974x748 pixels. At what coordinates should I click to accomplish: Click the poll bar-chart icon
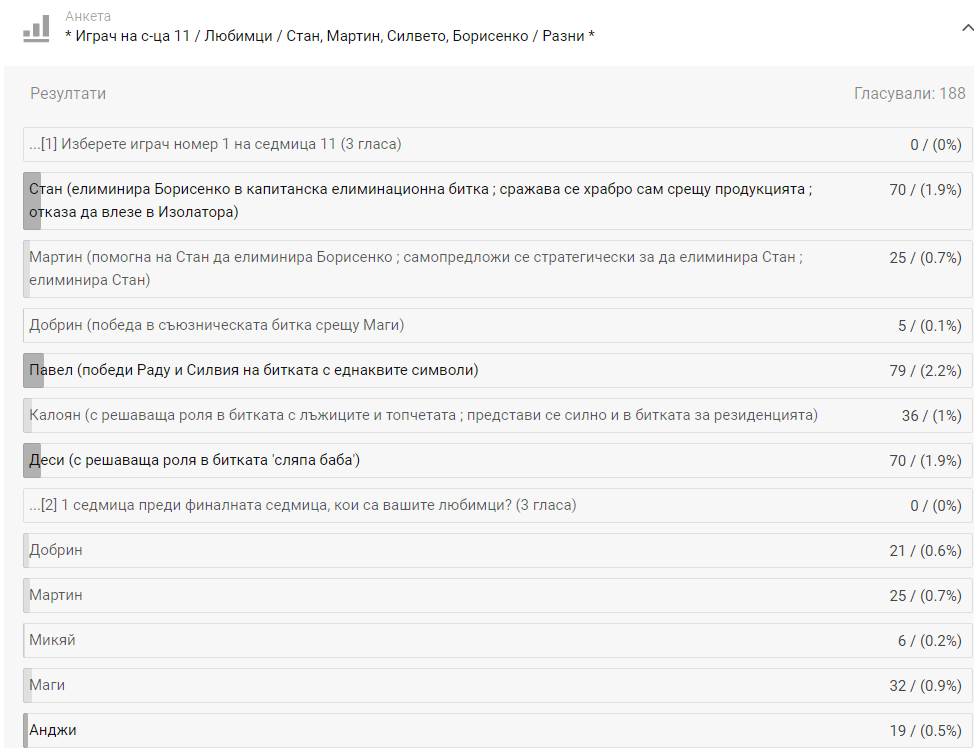pyautogui.click(x=36, y=28)
